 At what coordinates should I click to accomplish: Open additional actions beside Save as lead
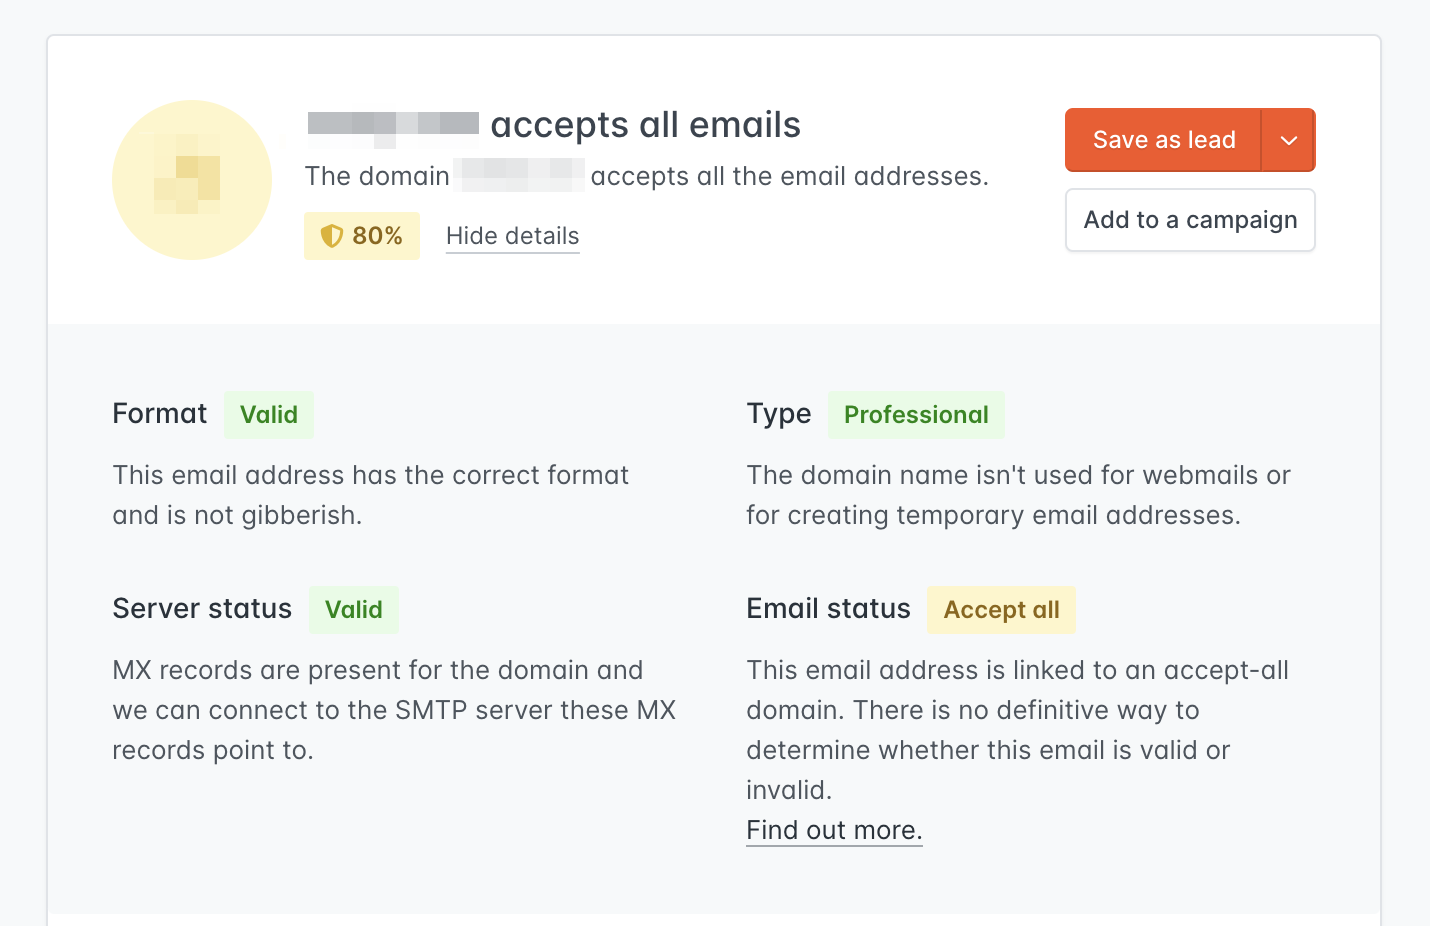(1289, 140)
